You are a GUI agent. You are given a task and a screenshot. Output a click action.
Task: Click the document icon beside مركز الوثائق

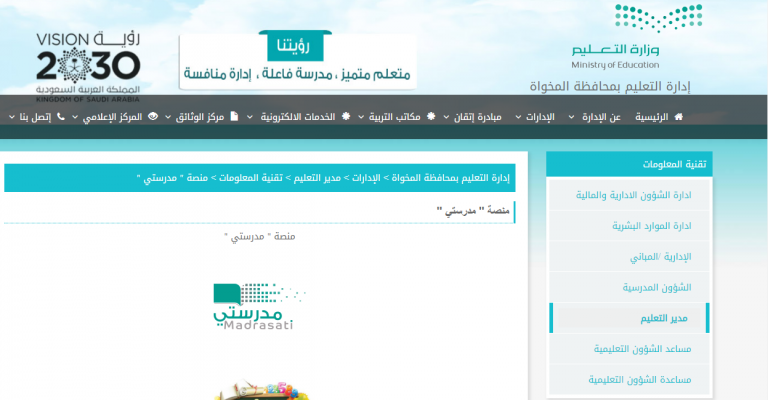(234, 117)
